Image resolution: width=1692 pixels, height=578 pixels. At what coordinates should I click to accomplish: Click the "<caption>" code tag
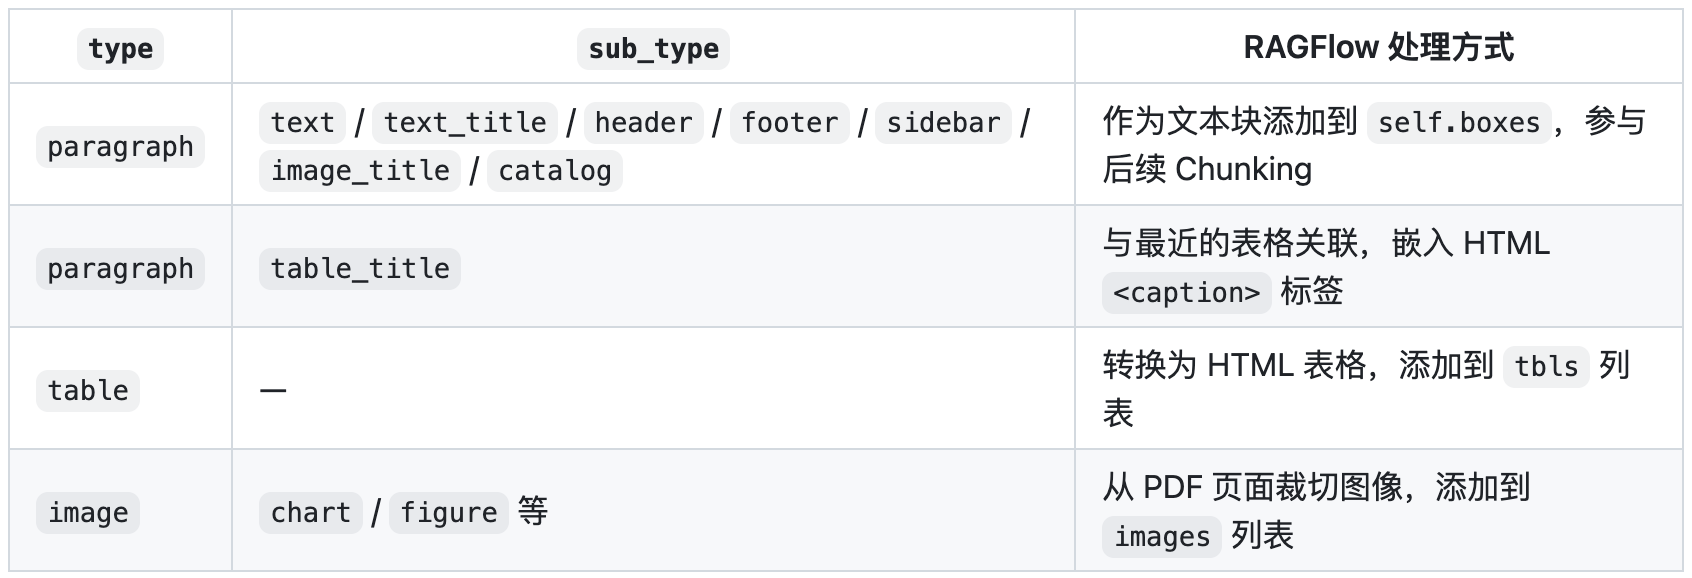click(1187, 293)
